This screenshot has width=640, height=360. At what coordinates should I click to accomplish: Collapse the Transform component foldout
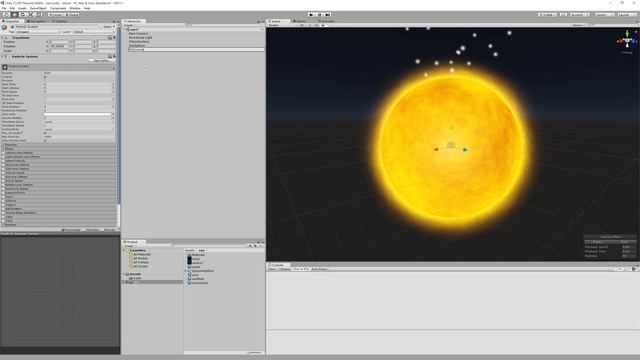click(x=3, y=38)
